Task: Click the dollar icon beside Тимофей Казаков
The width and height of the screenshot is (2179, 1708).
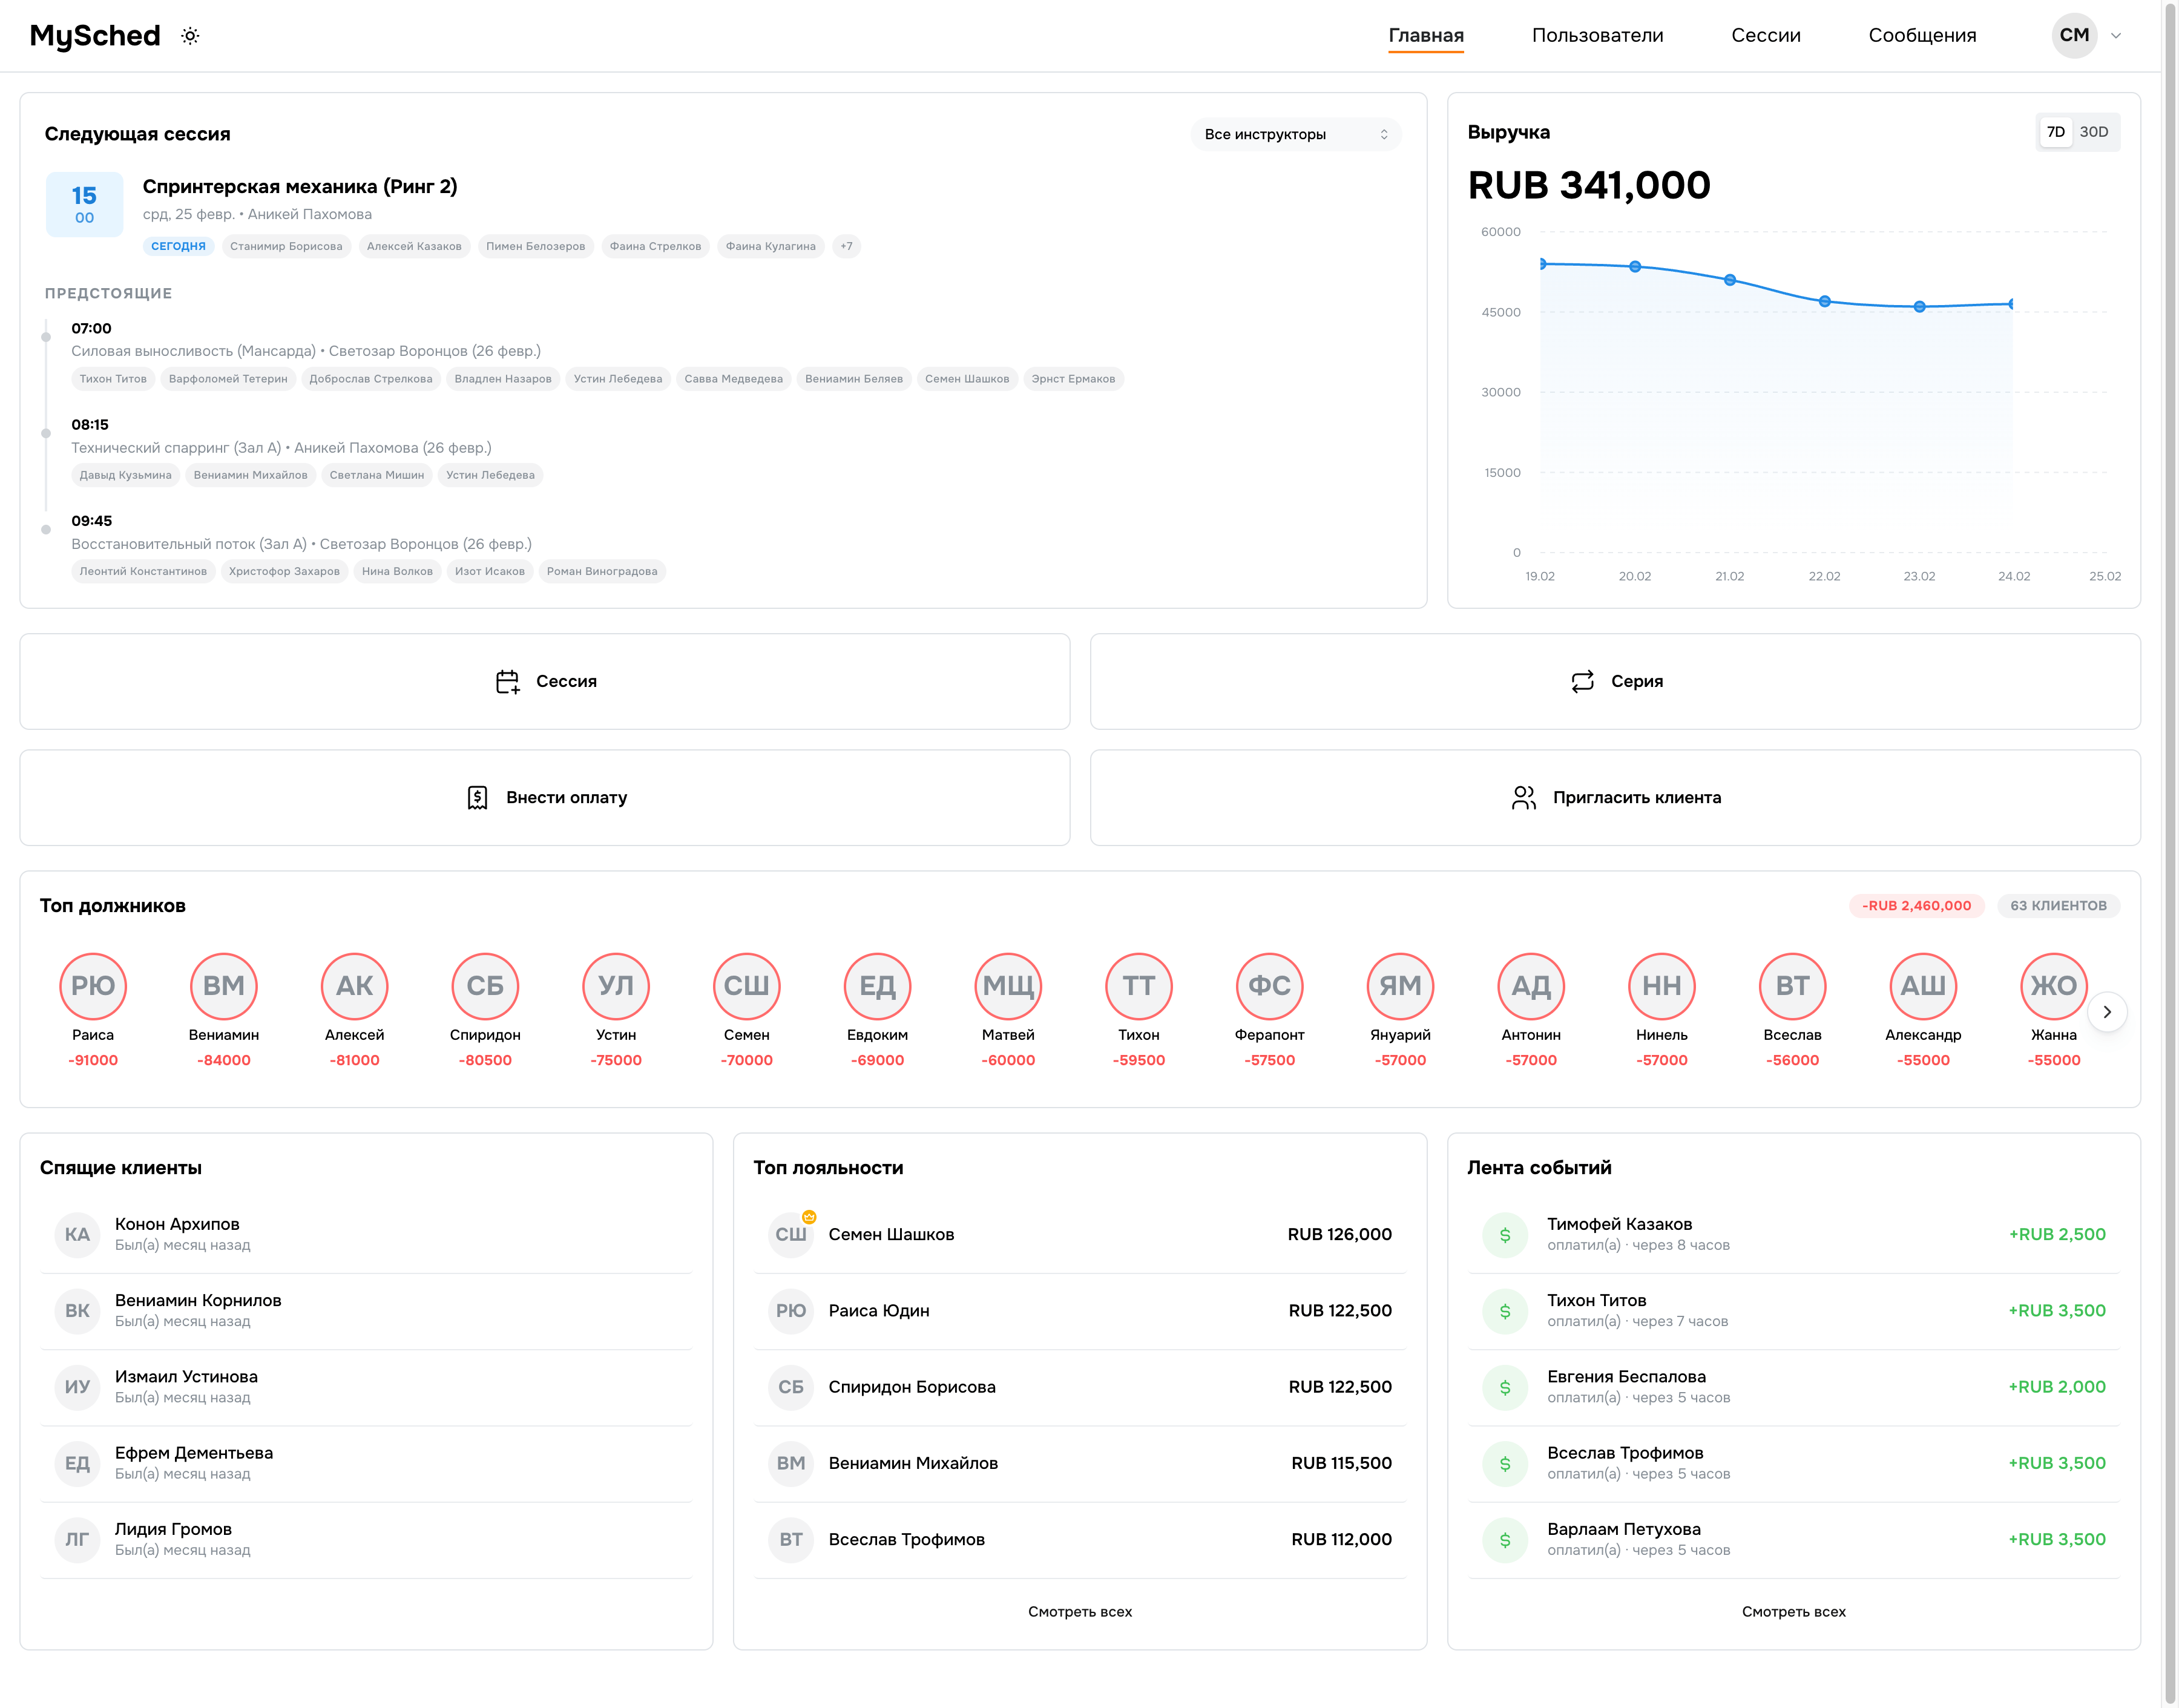Action: click(x=1504, y=1235)
